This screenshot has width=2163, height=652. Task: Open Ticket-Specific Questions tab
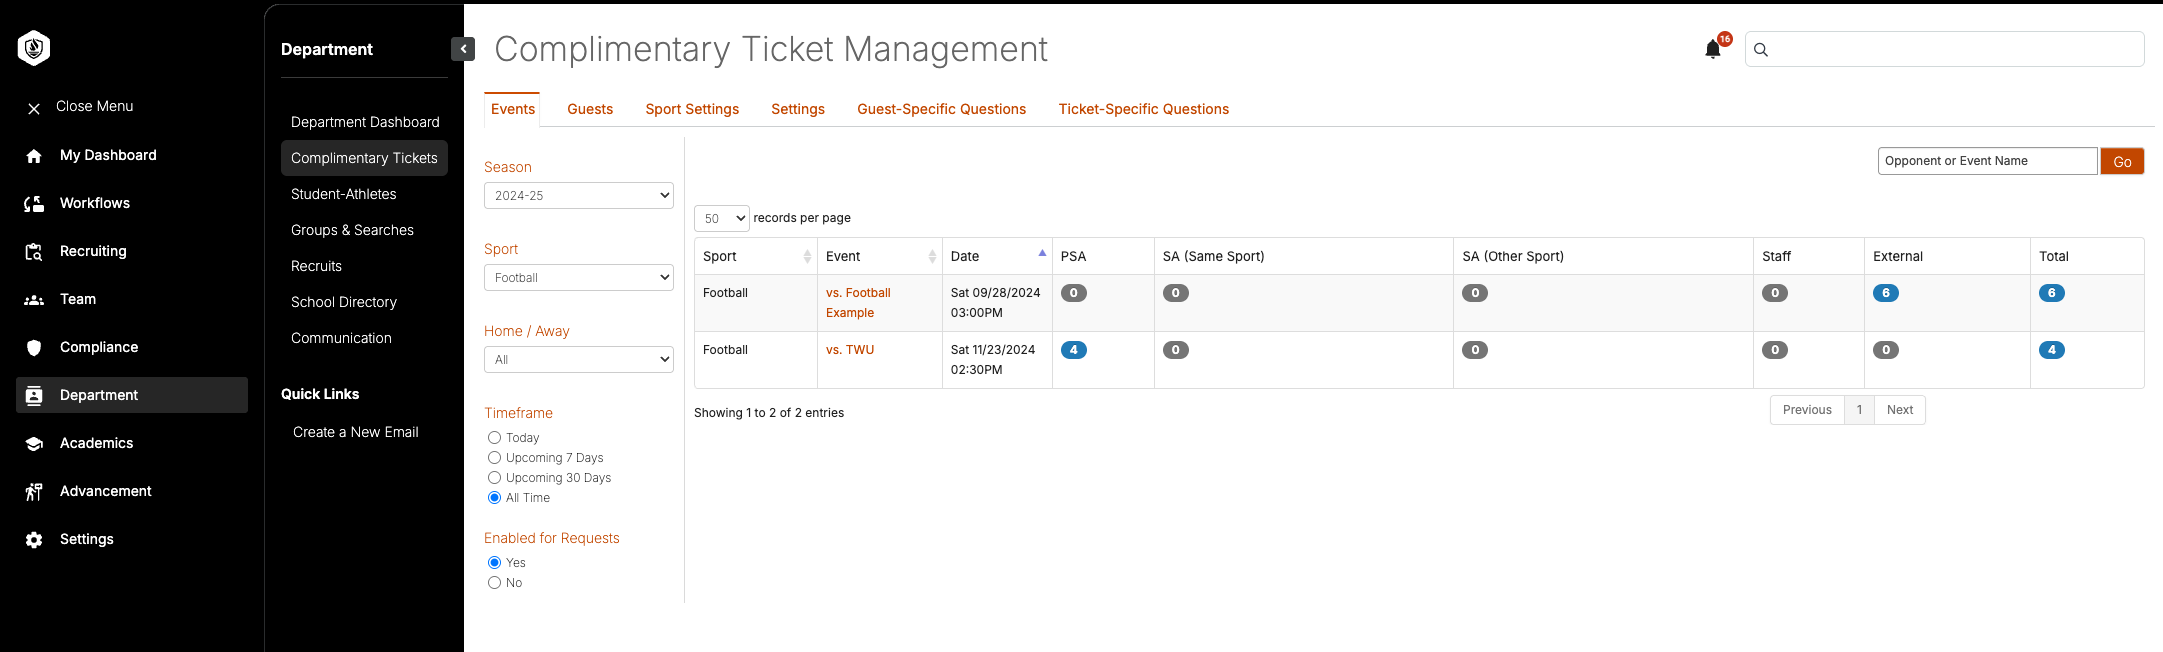(1144, 109)
